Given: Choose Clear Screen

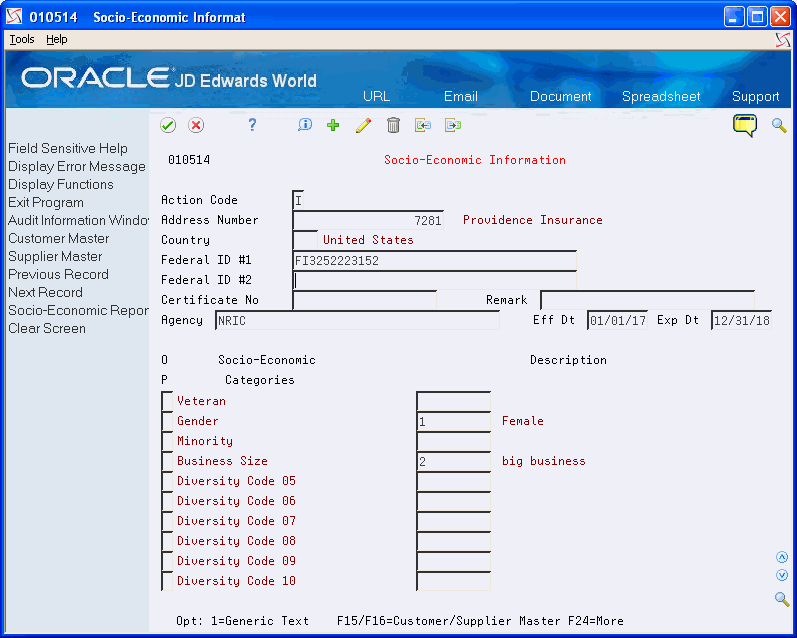Looking at the screenshot, I should (47, 328).
